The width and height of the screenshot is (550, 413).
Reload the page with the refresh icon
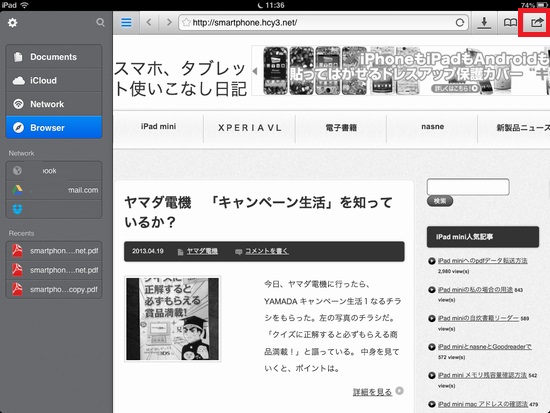pyautogui.click(x=460, y=23)
